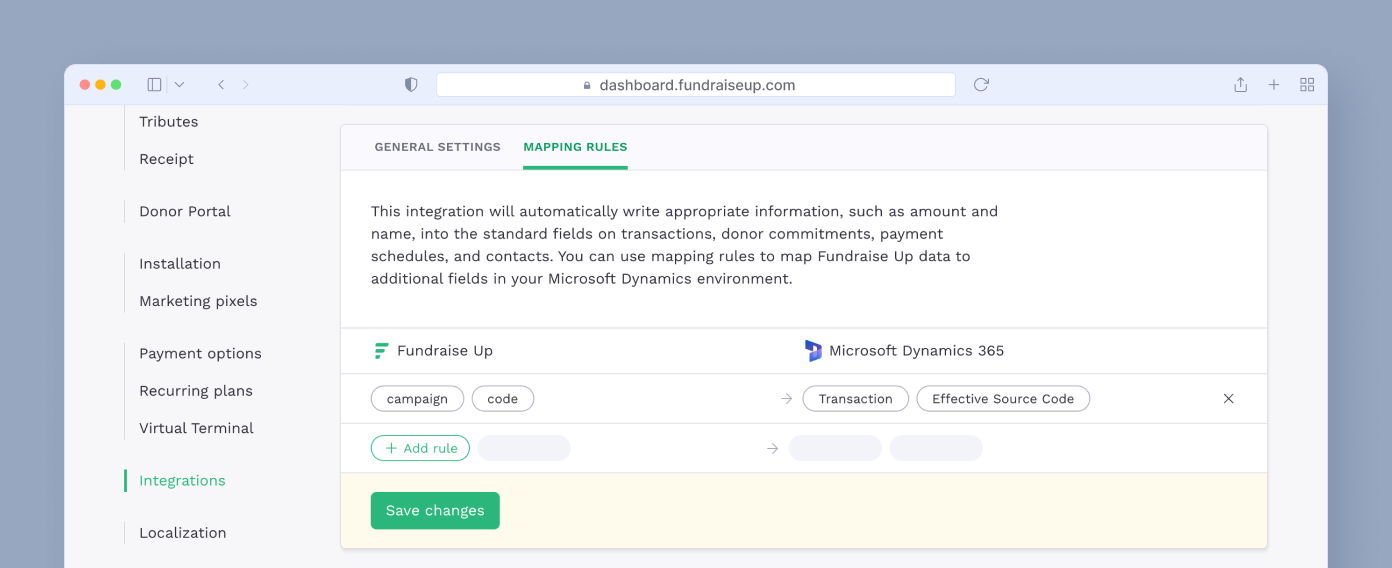
Task: Open Recurring plans in the sidebar
Action: click(x=196, y=391)
